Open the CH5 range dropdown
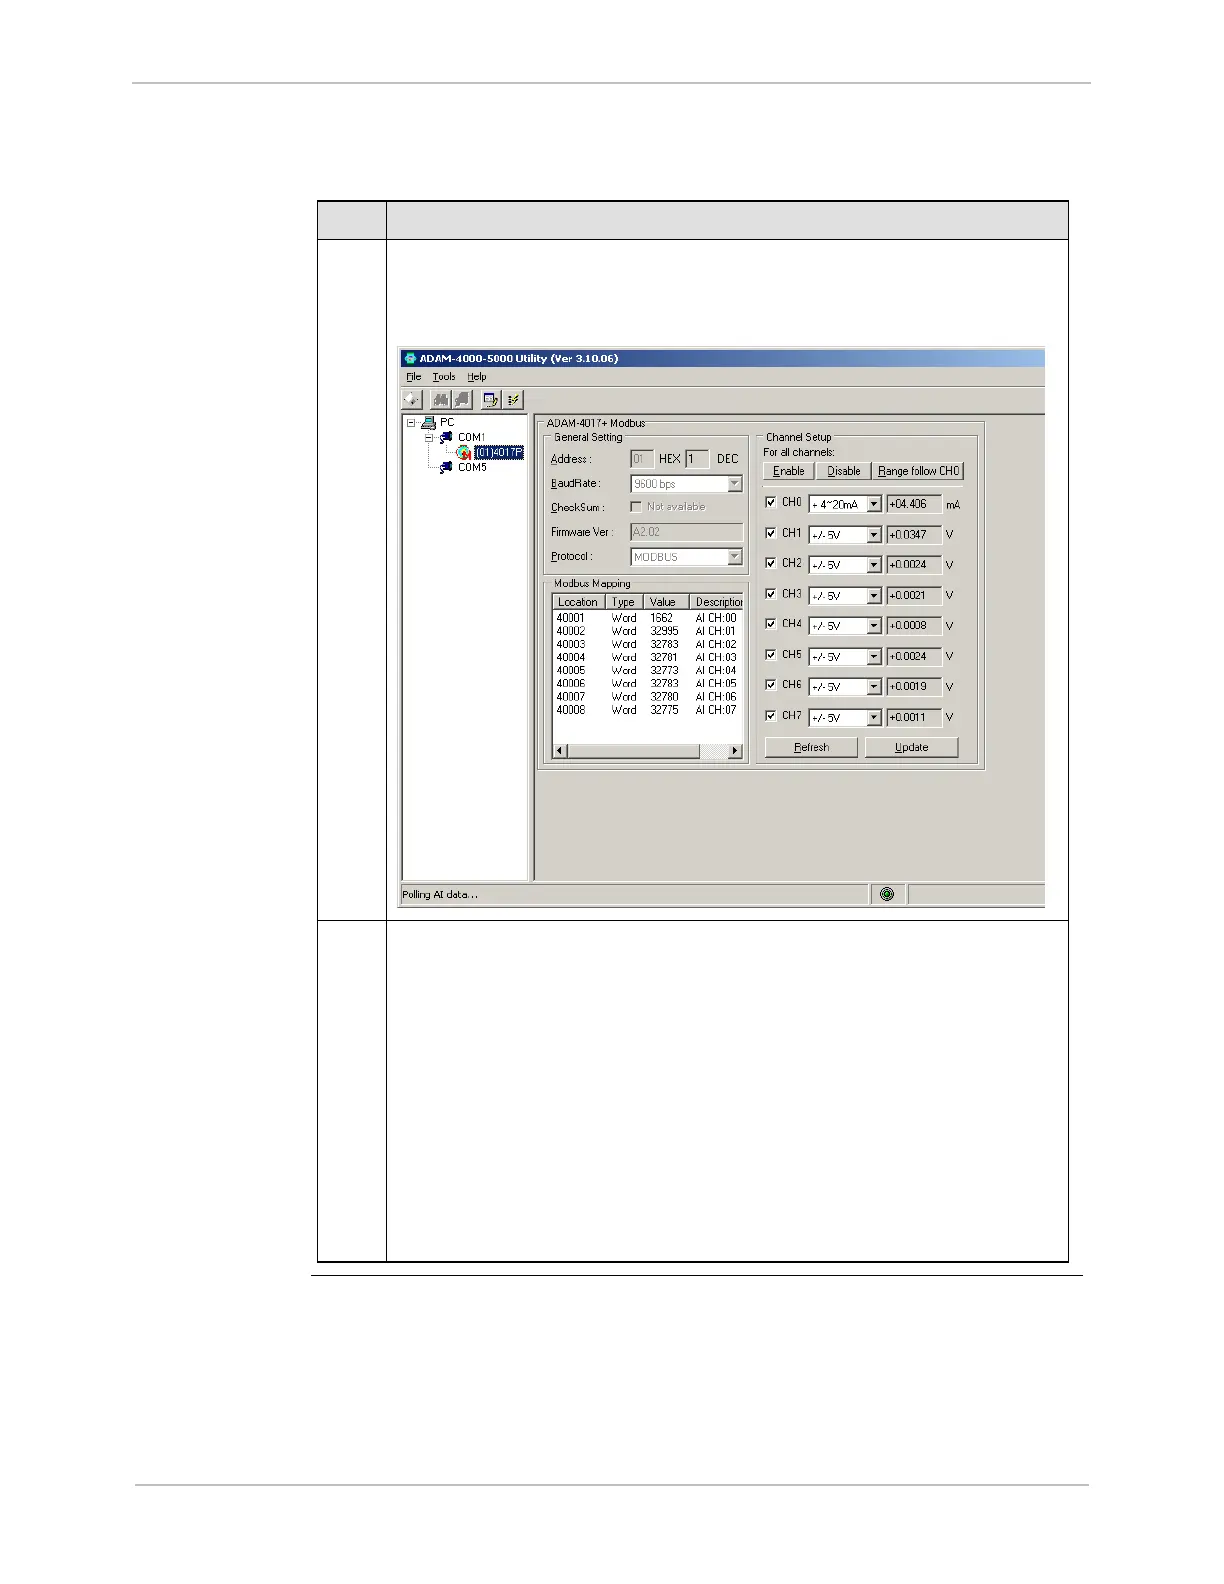Screen dimensions: 1224x1584 pyautogui.click(x=873, y=657)
